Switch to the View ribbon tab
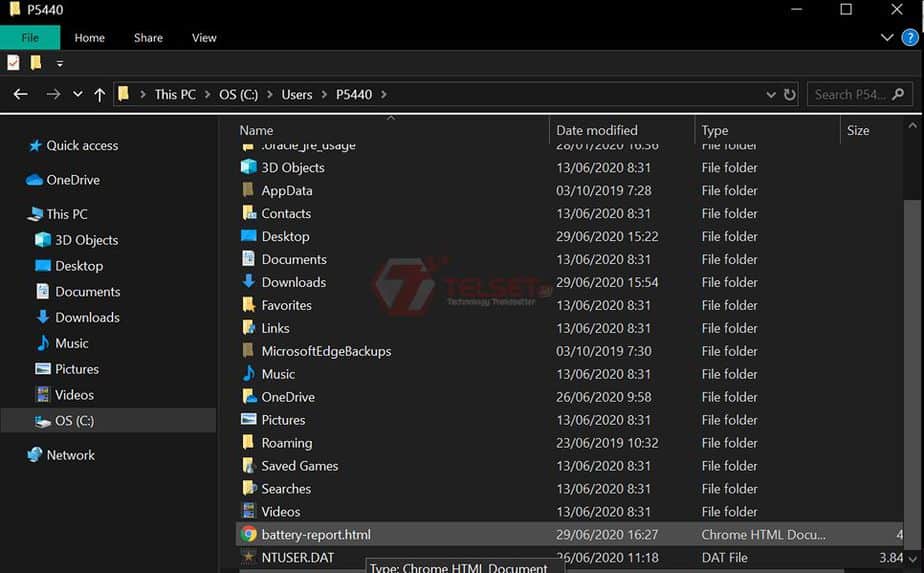The image size is (924, 573). (204, 38)
